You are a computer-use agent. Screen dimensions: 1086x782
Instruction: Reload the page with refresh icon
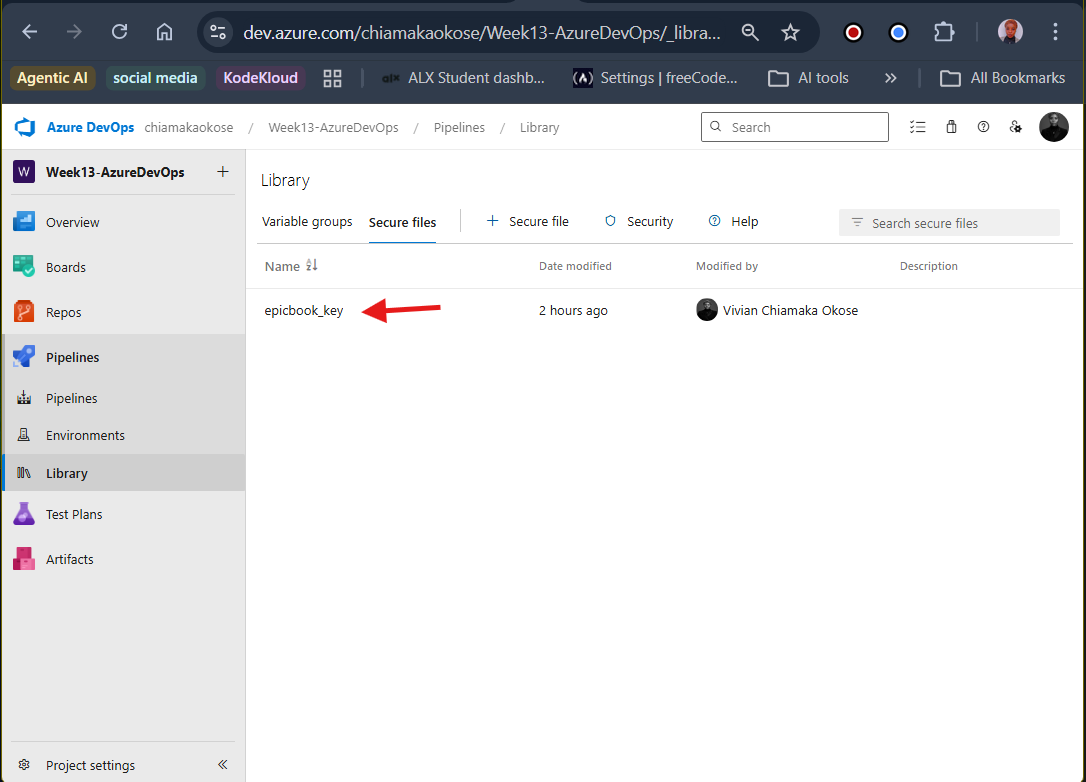119,32
